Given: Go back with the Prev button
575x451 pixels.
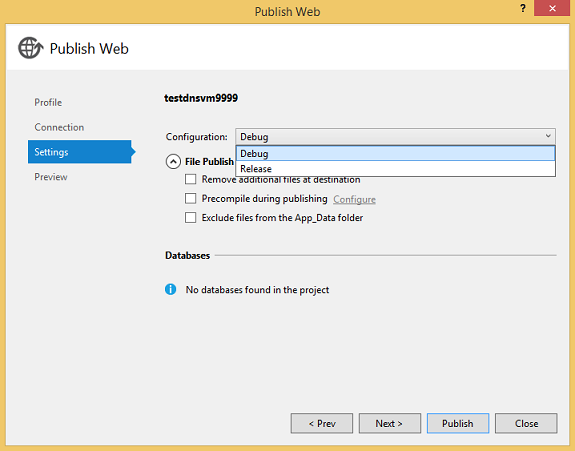Looking at the screenshot, I should pyautogui.click(x=322, y=424).
